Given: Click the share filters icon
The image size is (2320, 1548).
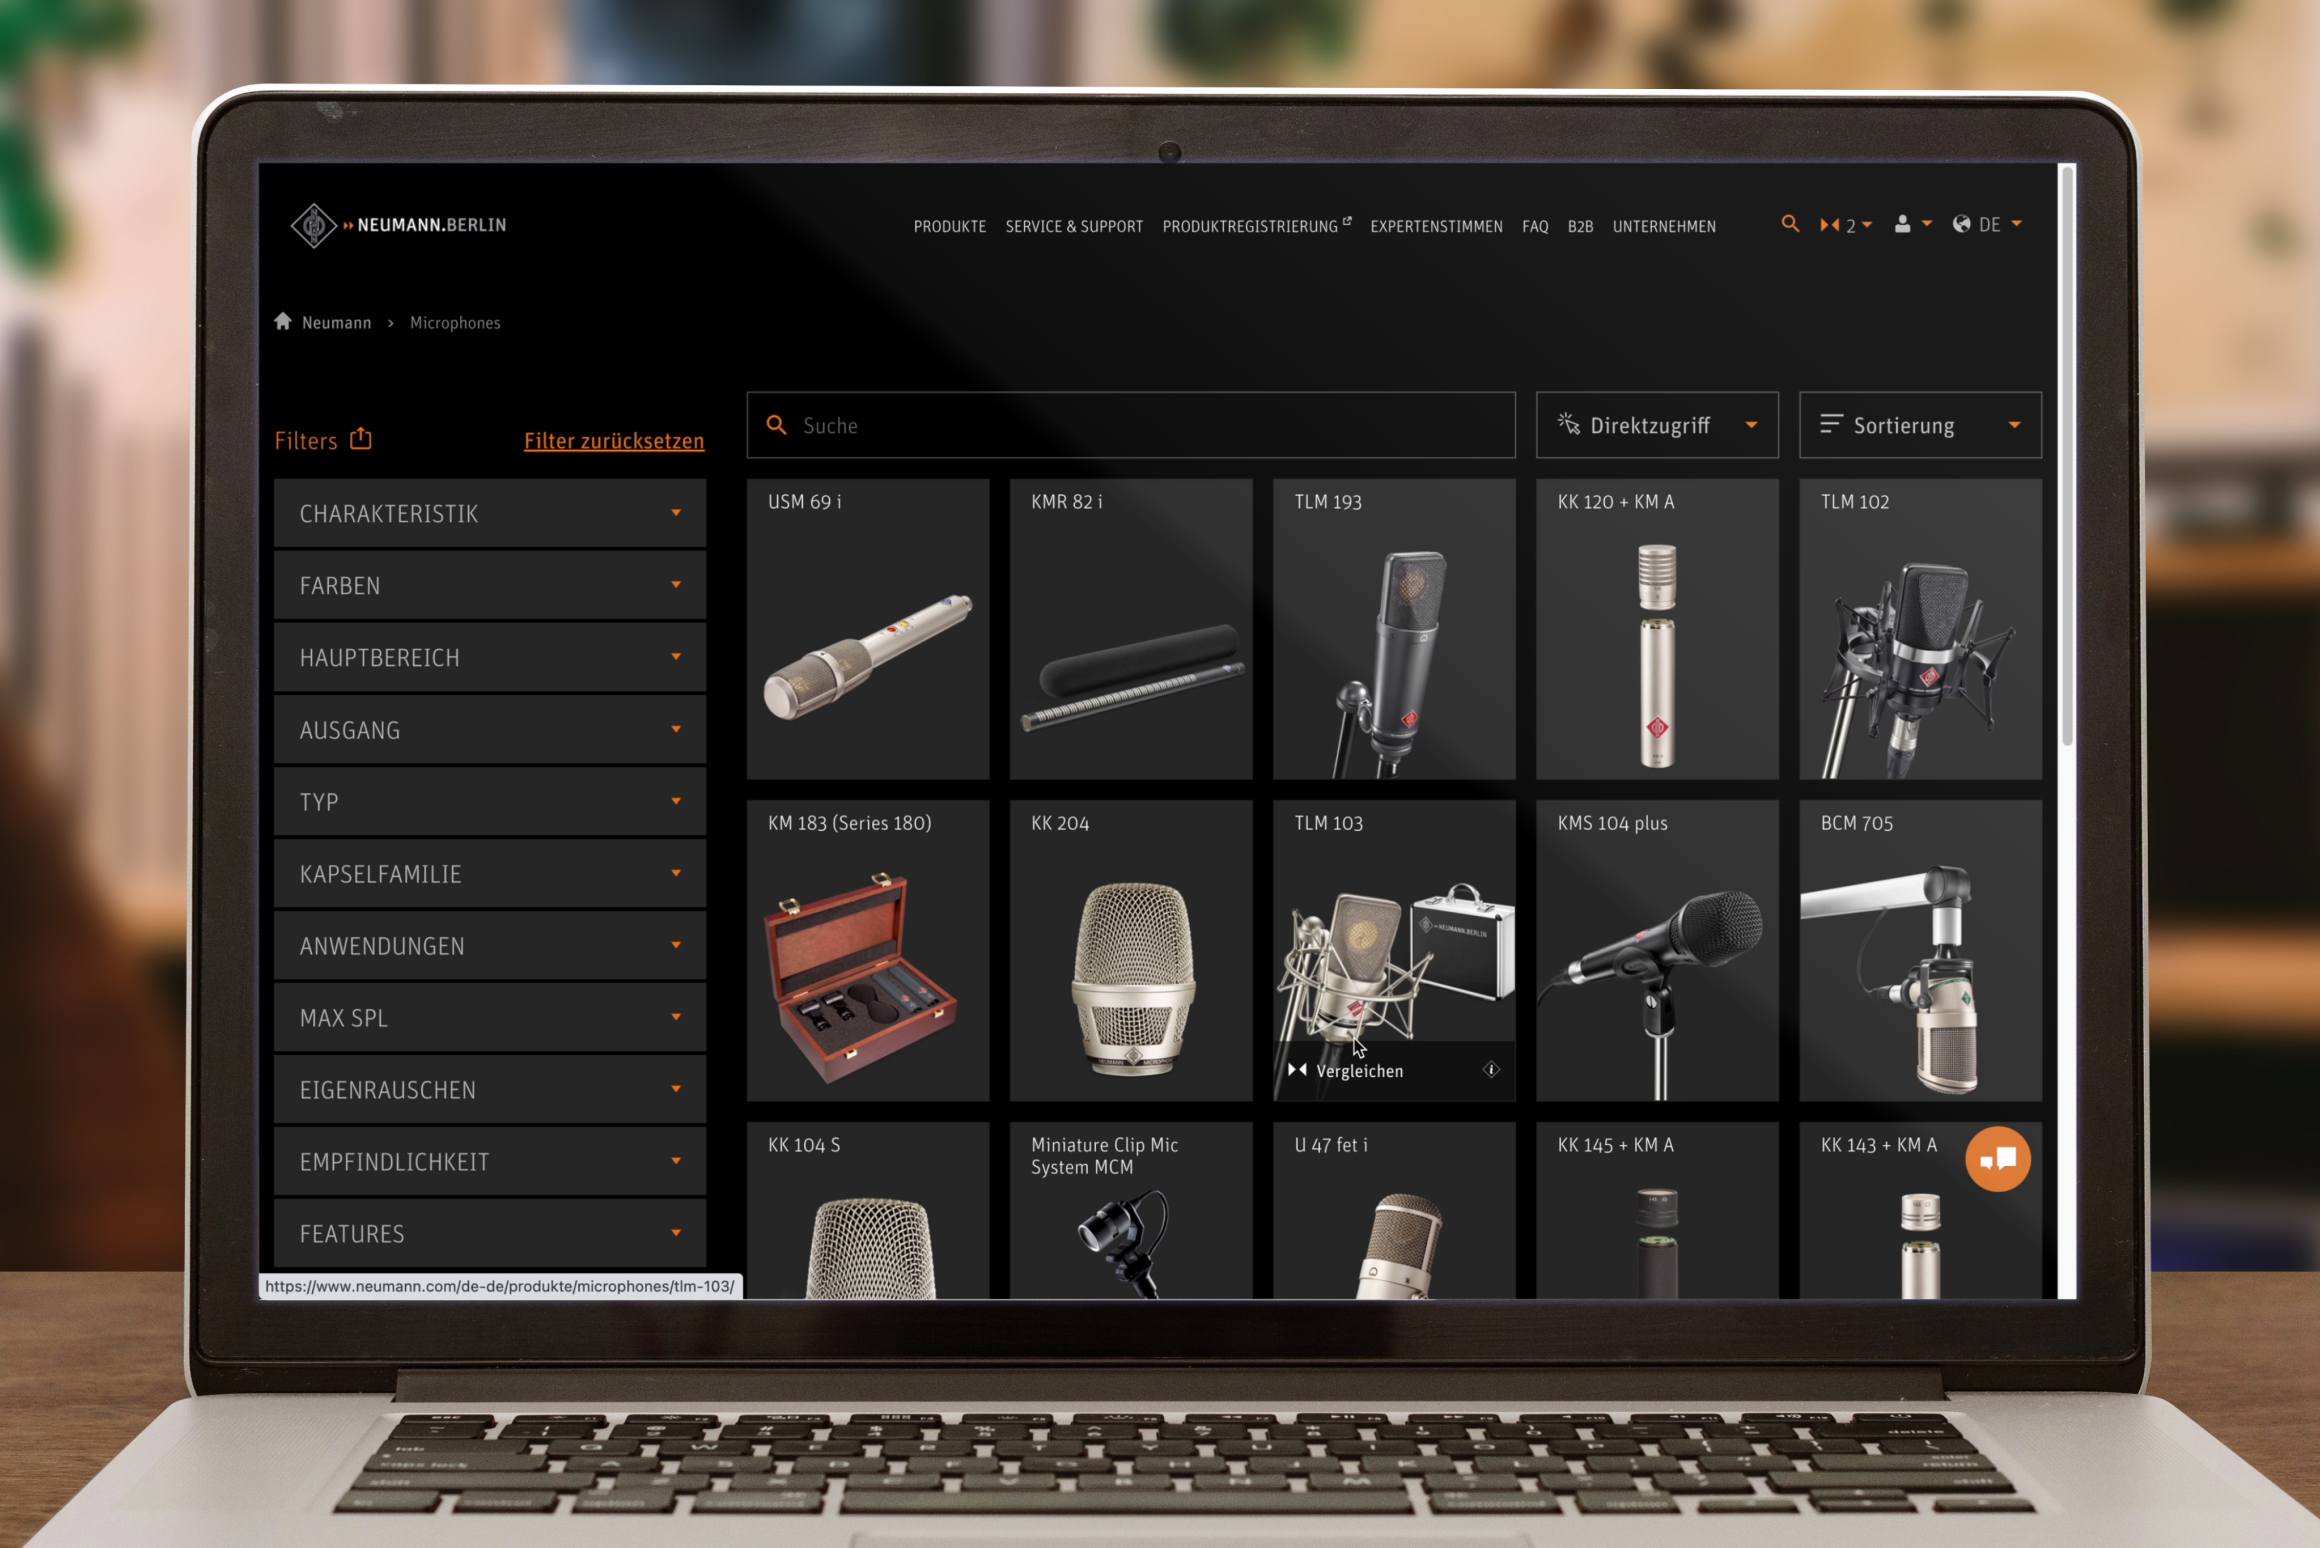Looking at the screenshot, I should point(361,439).
